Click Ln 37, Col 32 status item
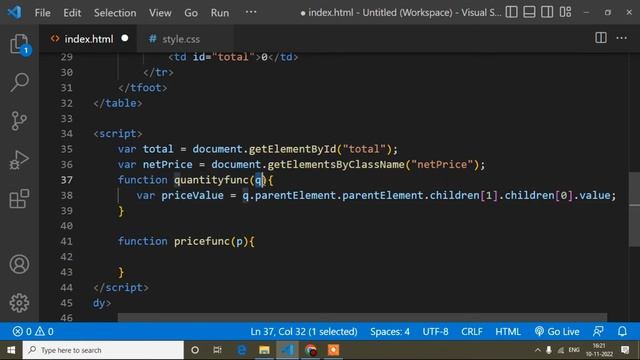 304,331
